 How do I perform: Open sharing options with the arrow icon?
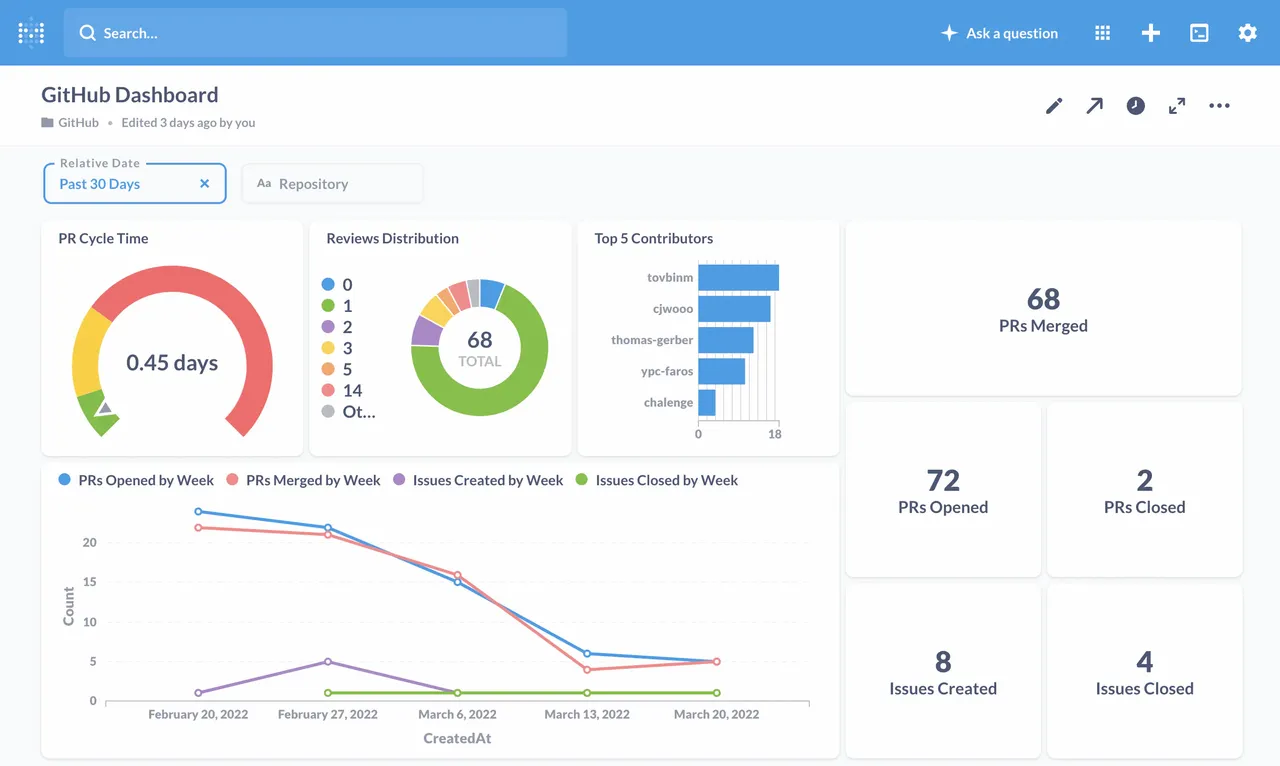tap(1094, 105)
